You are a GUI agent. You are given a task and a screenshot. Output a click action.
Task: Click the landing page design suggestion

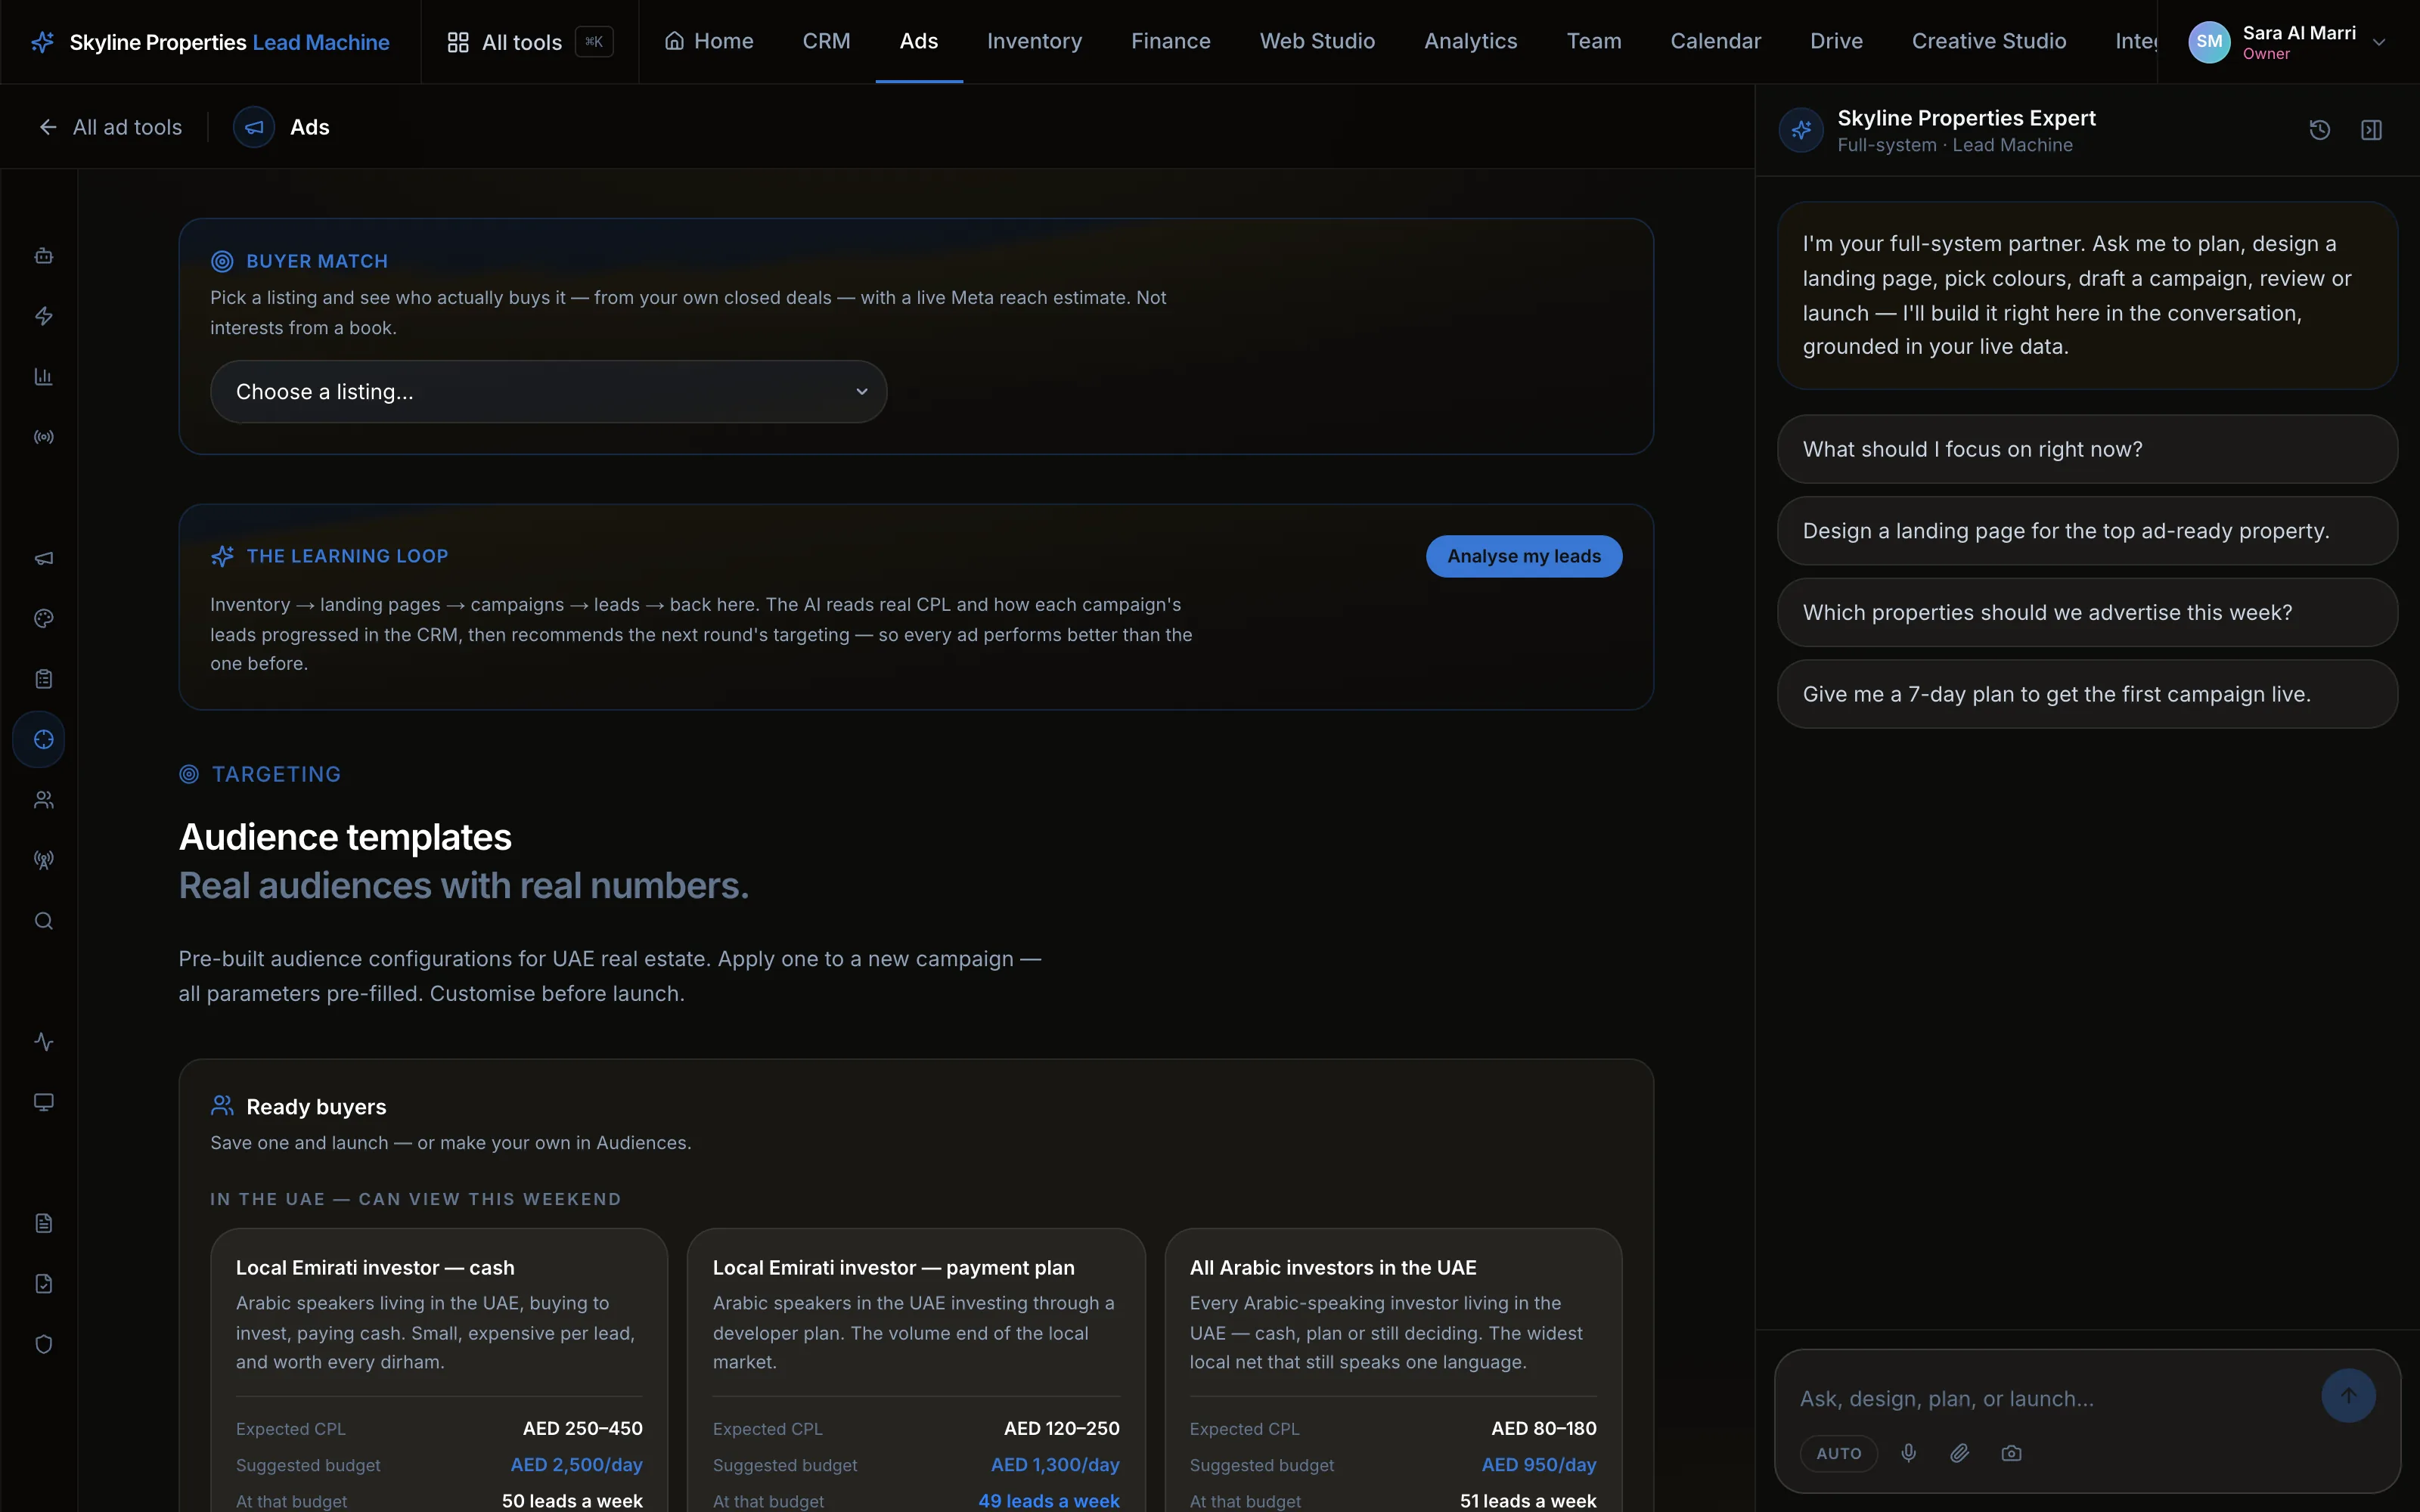click(x=2087, y=531)
